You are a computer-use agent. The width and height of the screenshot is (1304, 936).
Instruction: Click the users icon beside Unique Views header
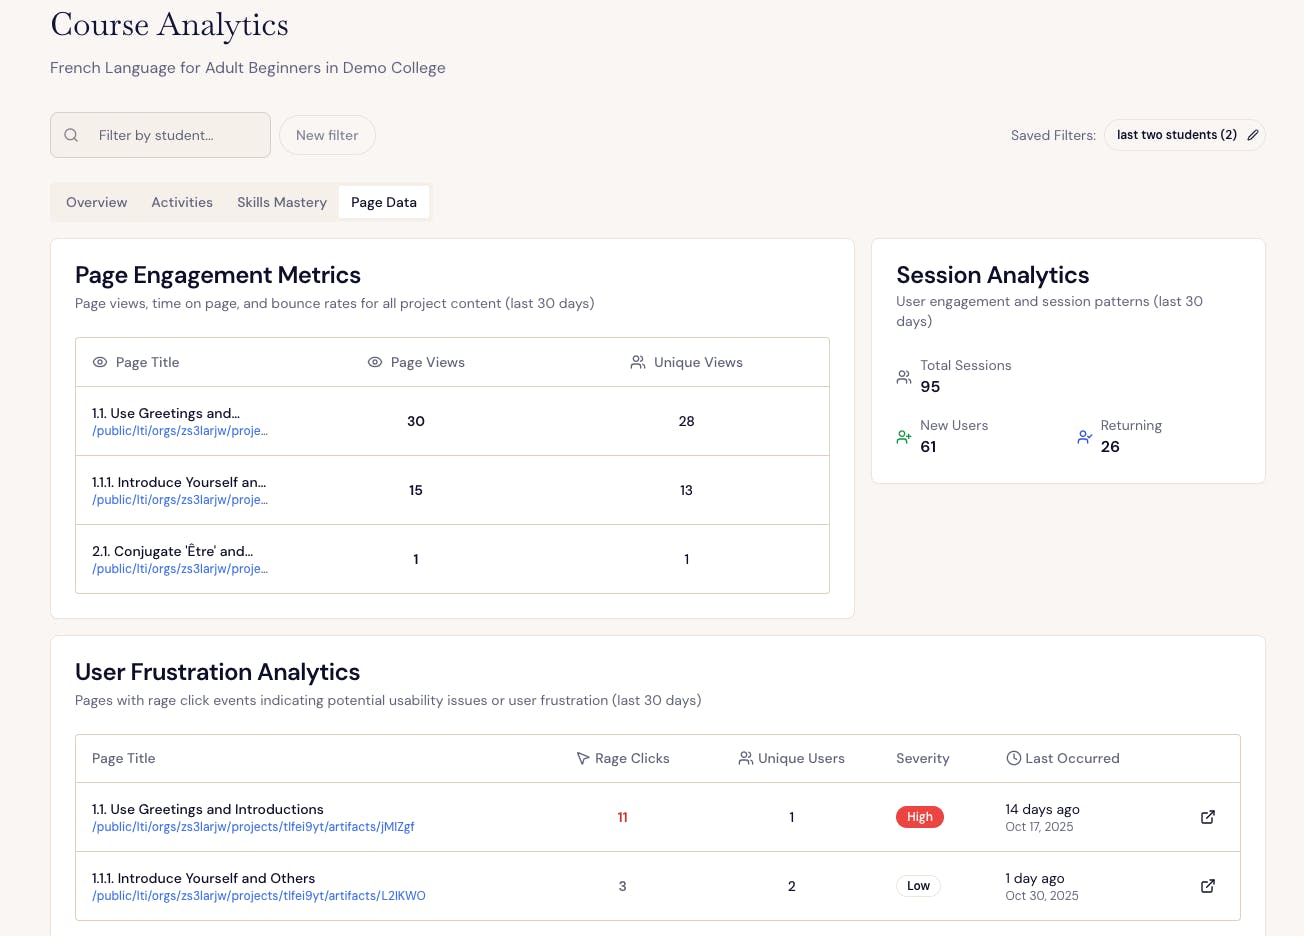pyautogui.click(x=638, y=362)
